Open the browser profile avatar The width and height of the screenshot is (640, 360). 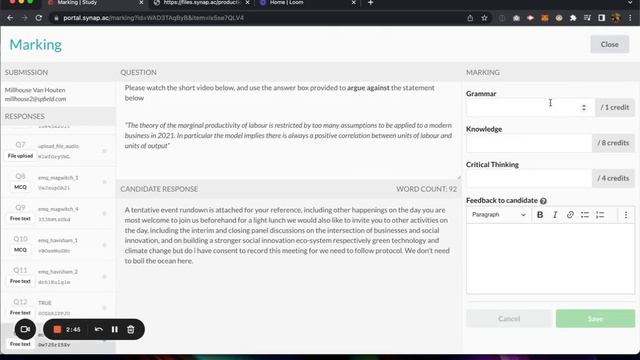point(616,18)
